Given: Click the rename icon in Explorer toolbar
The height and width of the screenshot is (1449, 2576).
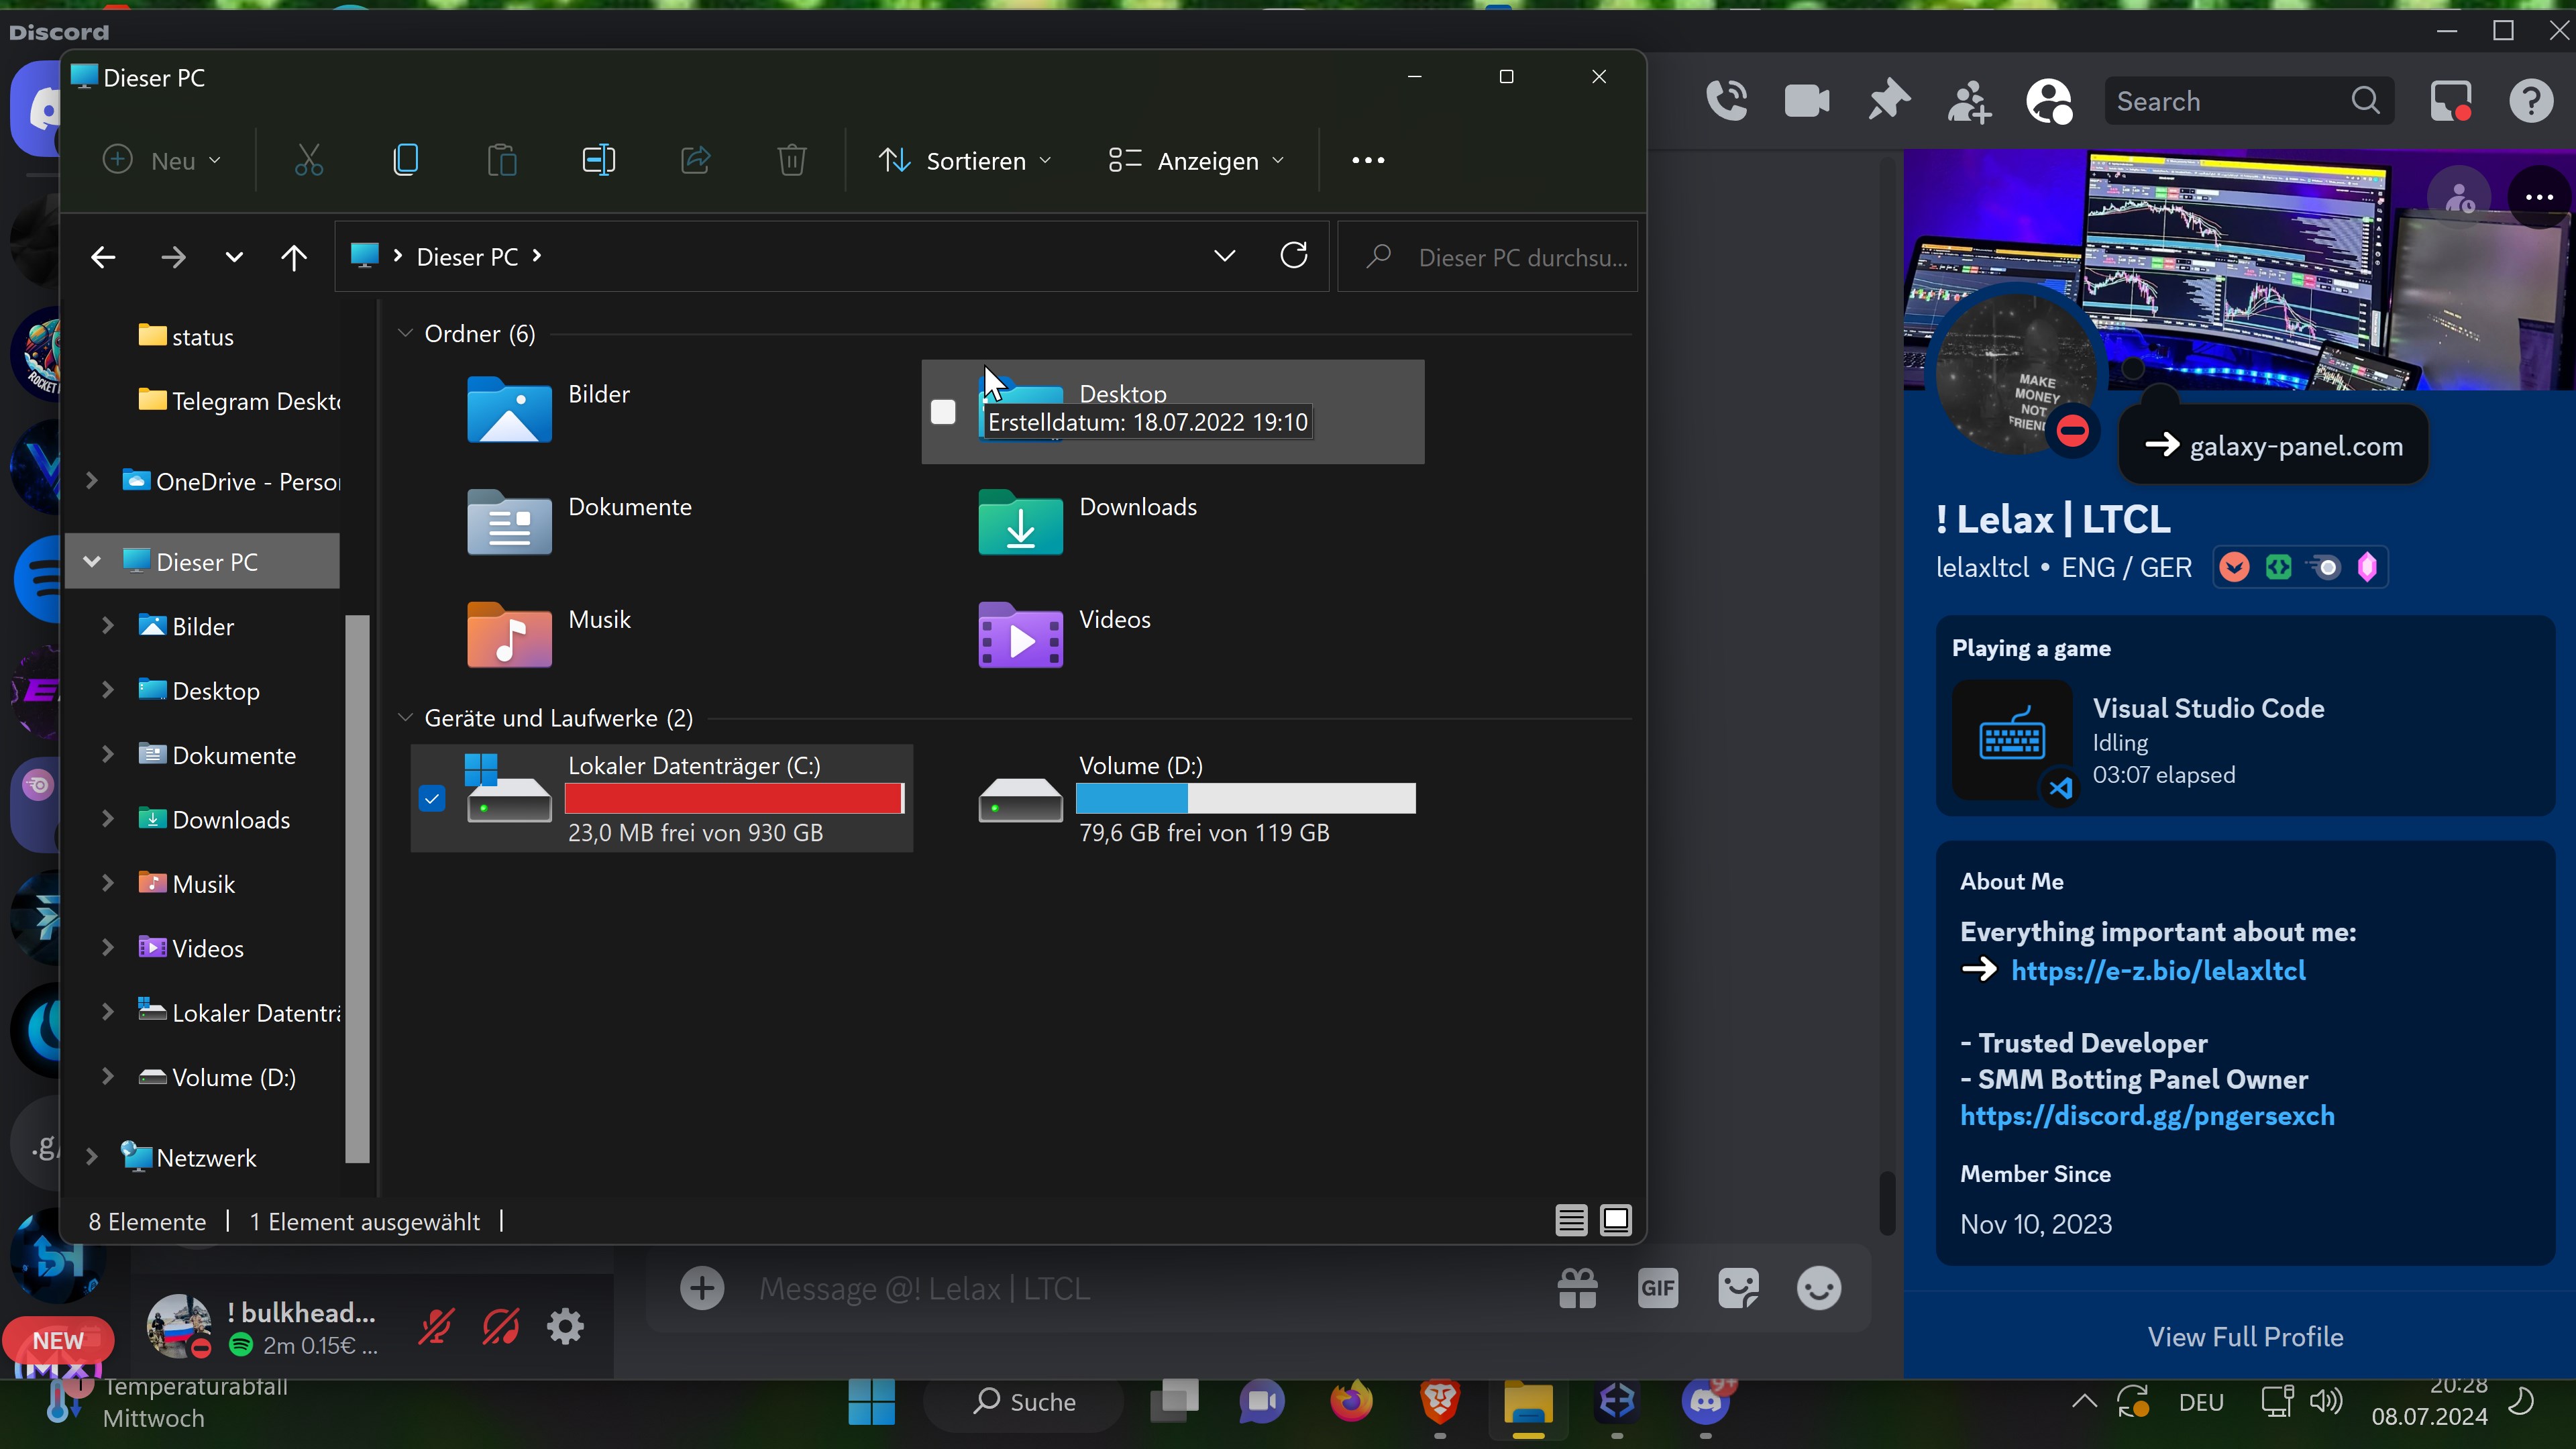Looking at the screenshot, I should point(598,160).
